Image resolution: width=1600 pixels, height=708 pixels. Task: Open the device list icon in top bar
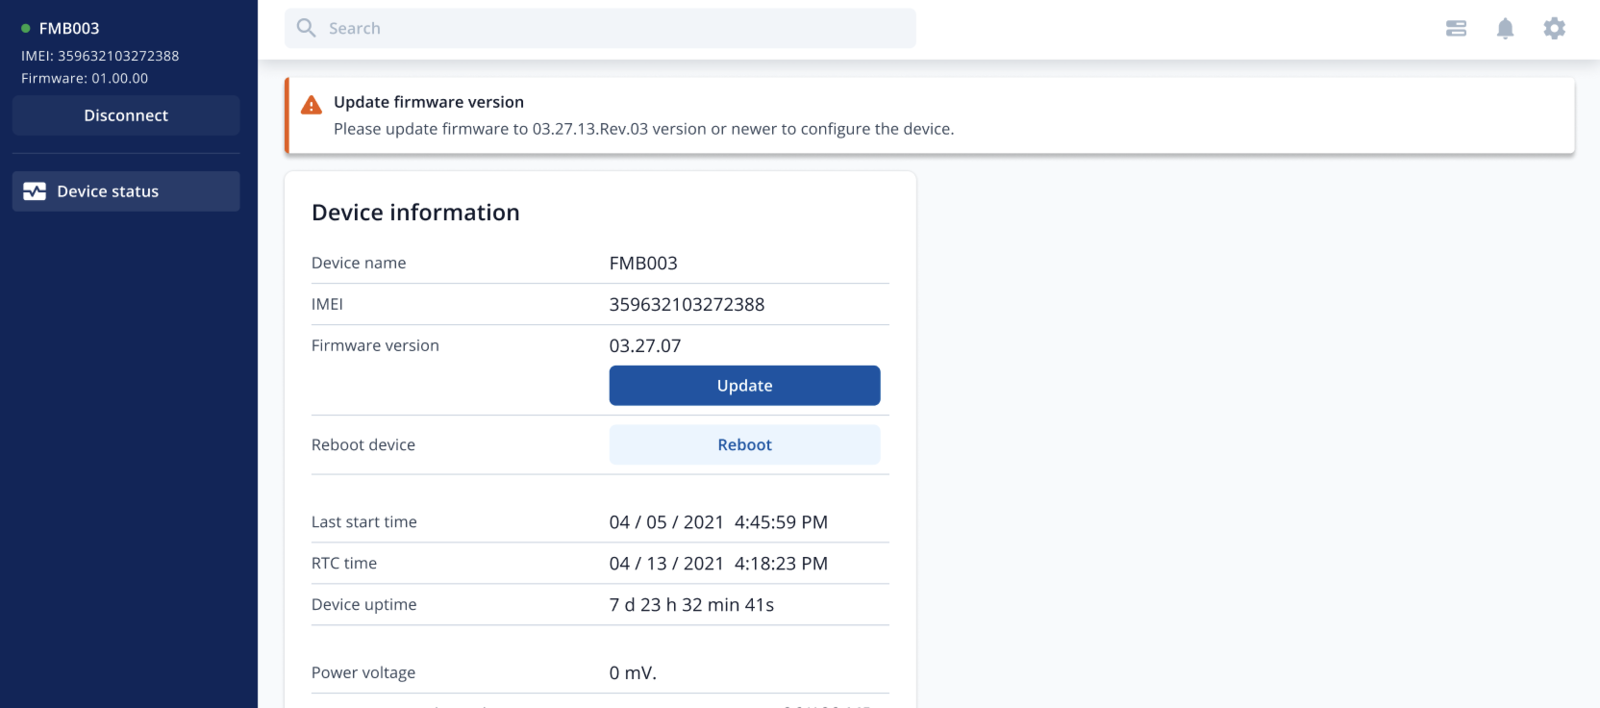coord(1456,28)
